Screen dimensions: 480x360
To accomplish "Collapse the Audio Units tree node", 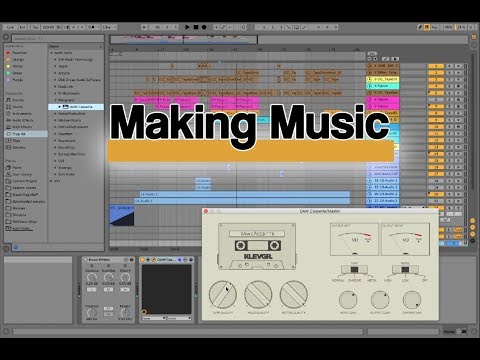I will [52, 53].
